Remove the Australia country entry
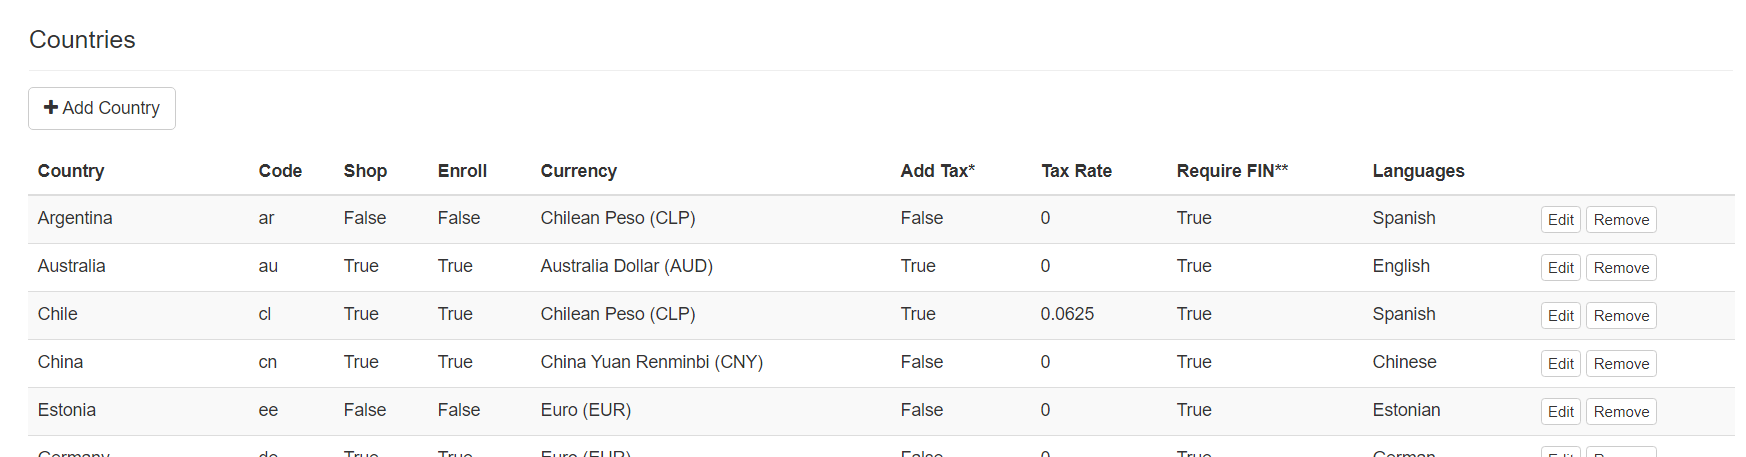This screenshot has width=1746, height=457. tap(1621, 268)
